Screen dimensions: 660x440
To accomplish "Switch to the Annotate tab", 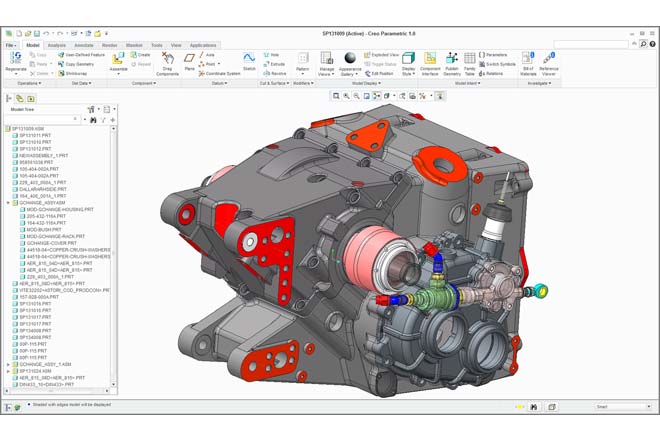I will coord(84,45).
